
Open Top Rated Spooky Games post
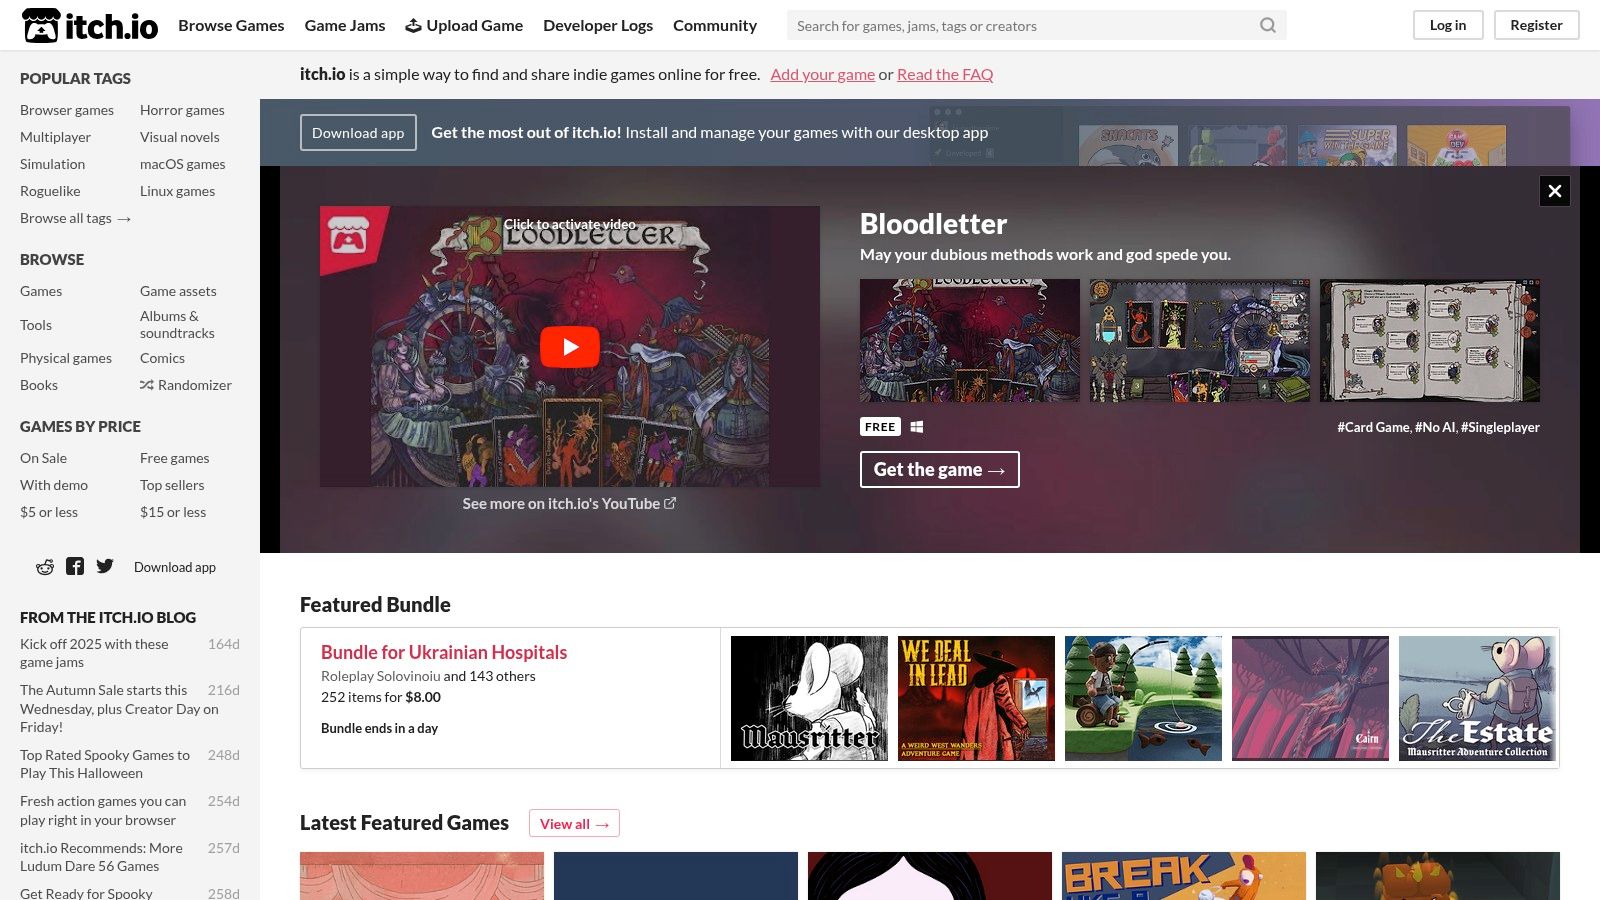[x=105, y=764]
